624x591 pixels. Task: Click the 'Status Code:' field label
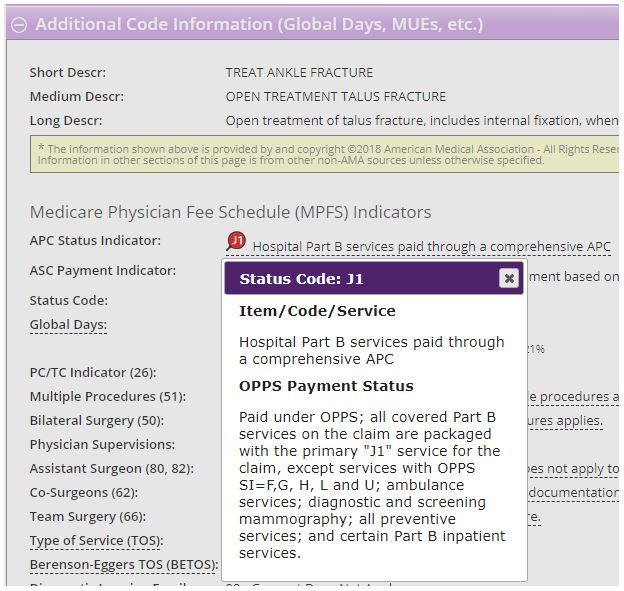(x=69, y=300)
